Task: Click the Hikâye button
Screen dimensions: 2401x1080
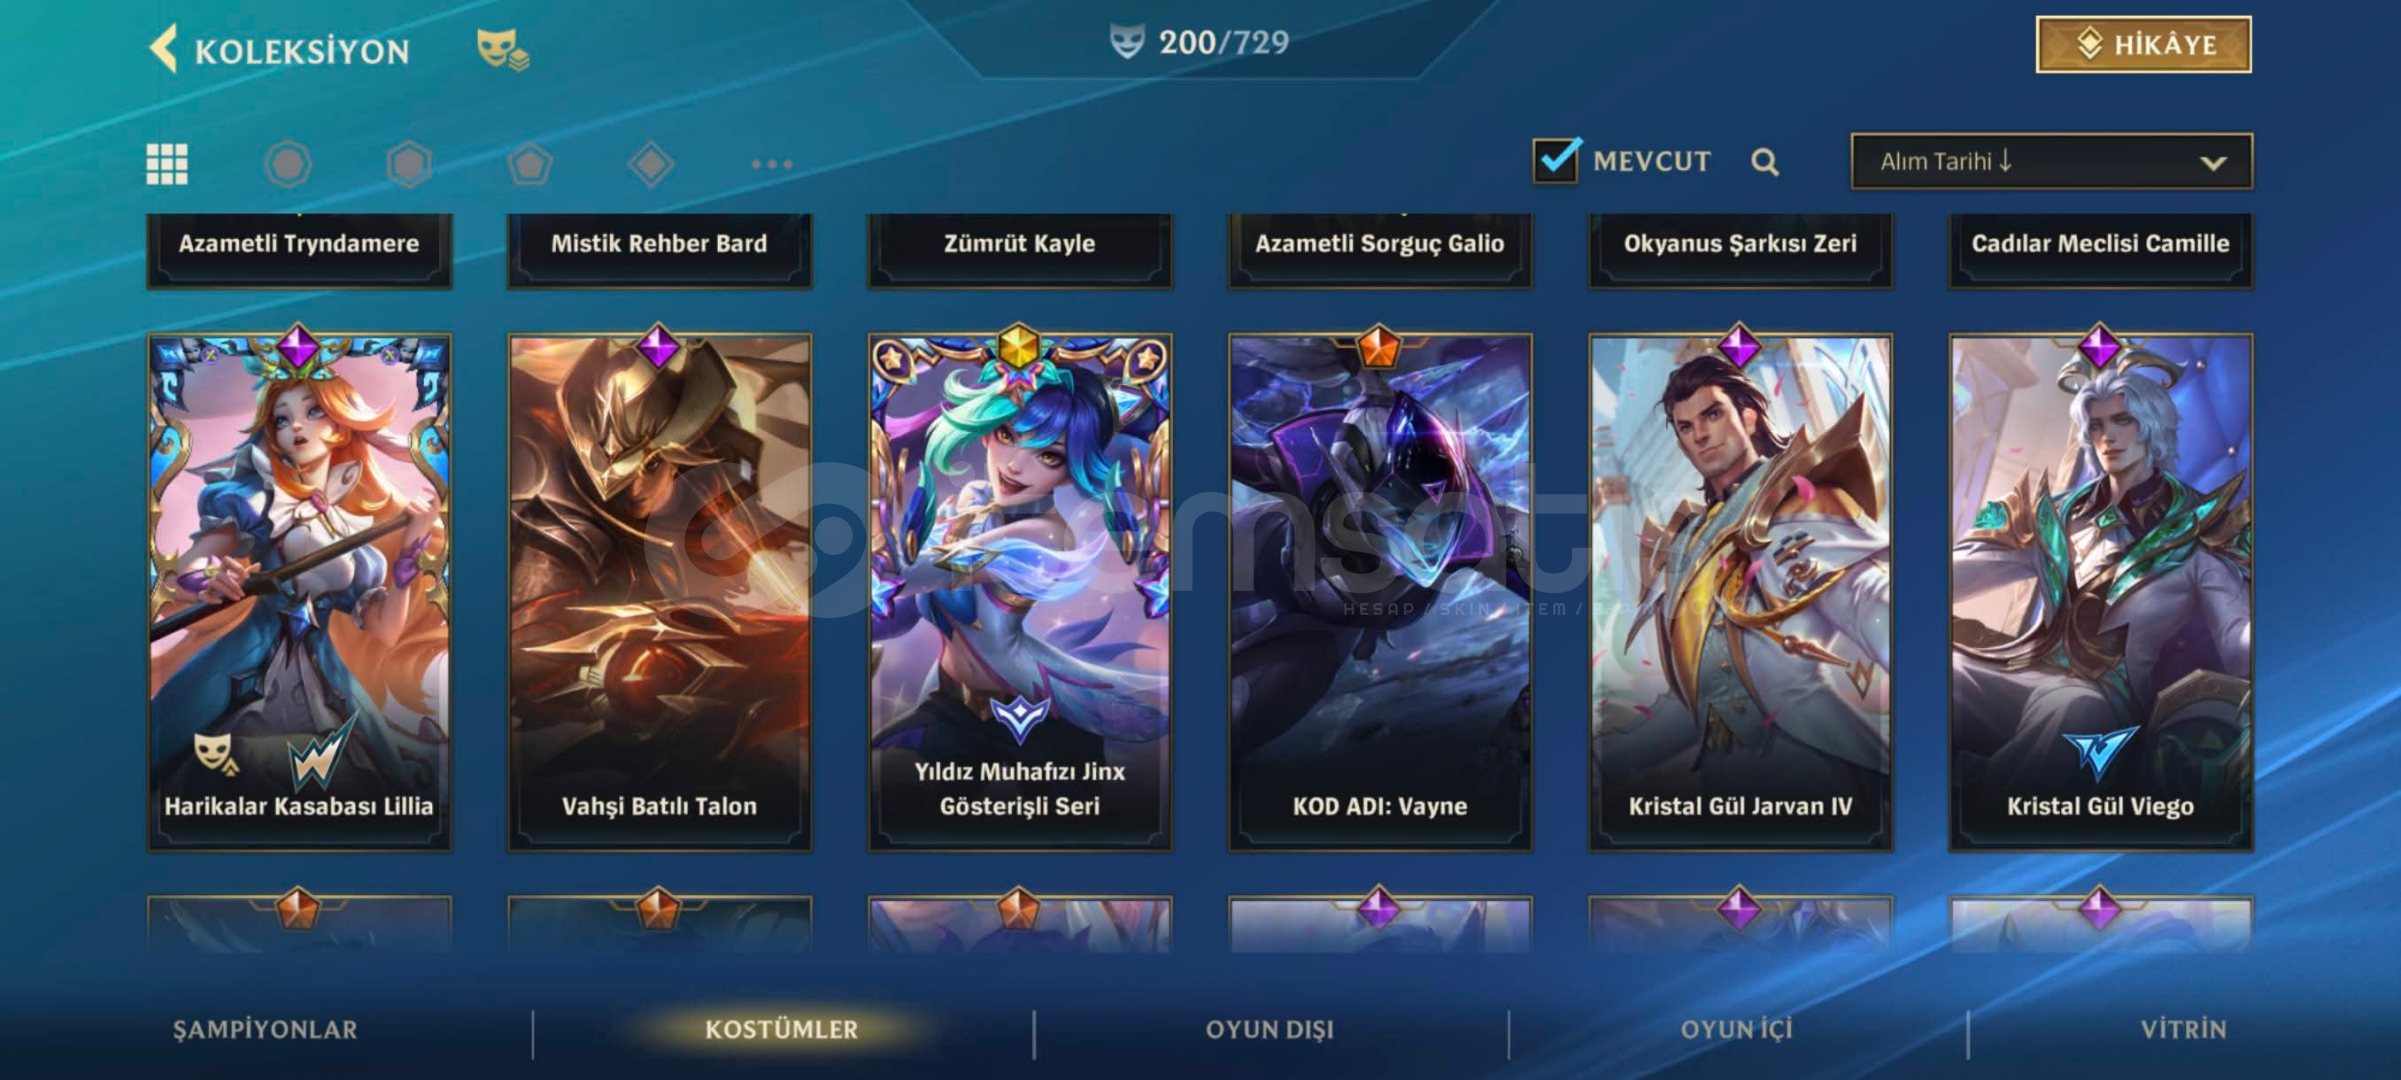Action: (x=2143, y=45)
